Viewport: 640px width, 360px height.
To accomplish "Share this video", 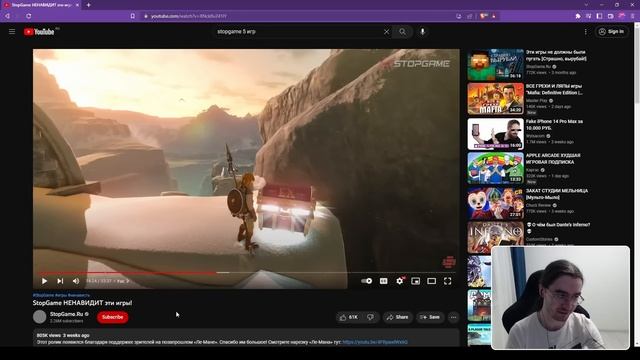I will pos(398,317).
